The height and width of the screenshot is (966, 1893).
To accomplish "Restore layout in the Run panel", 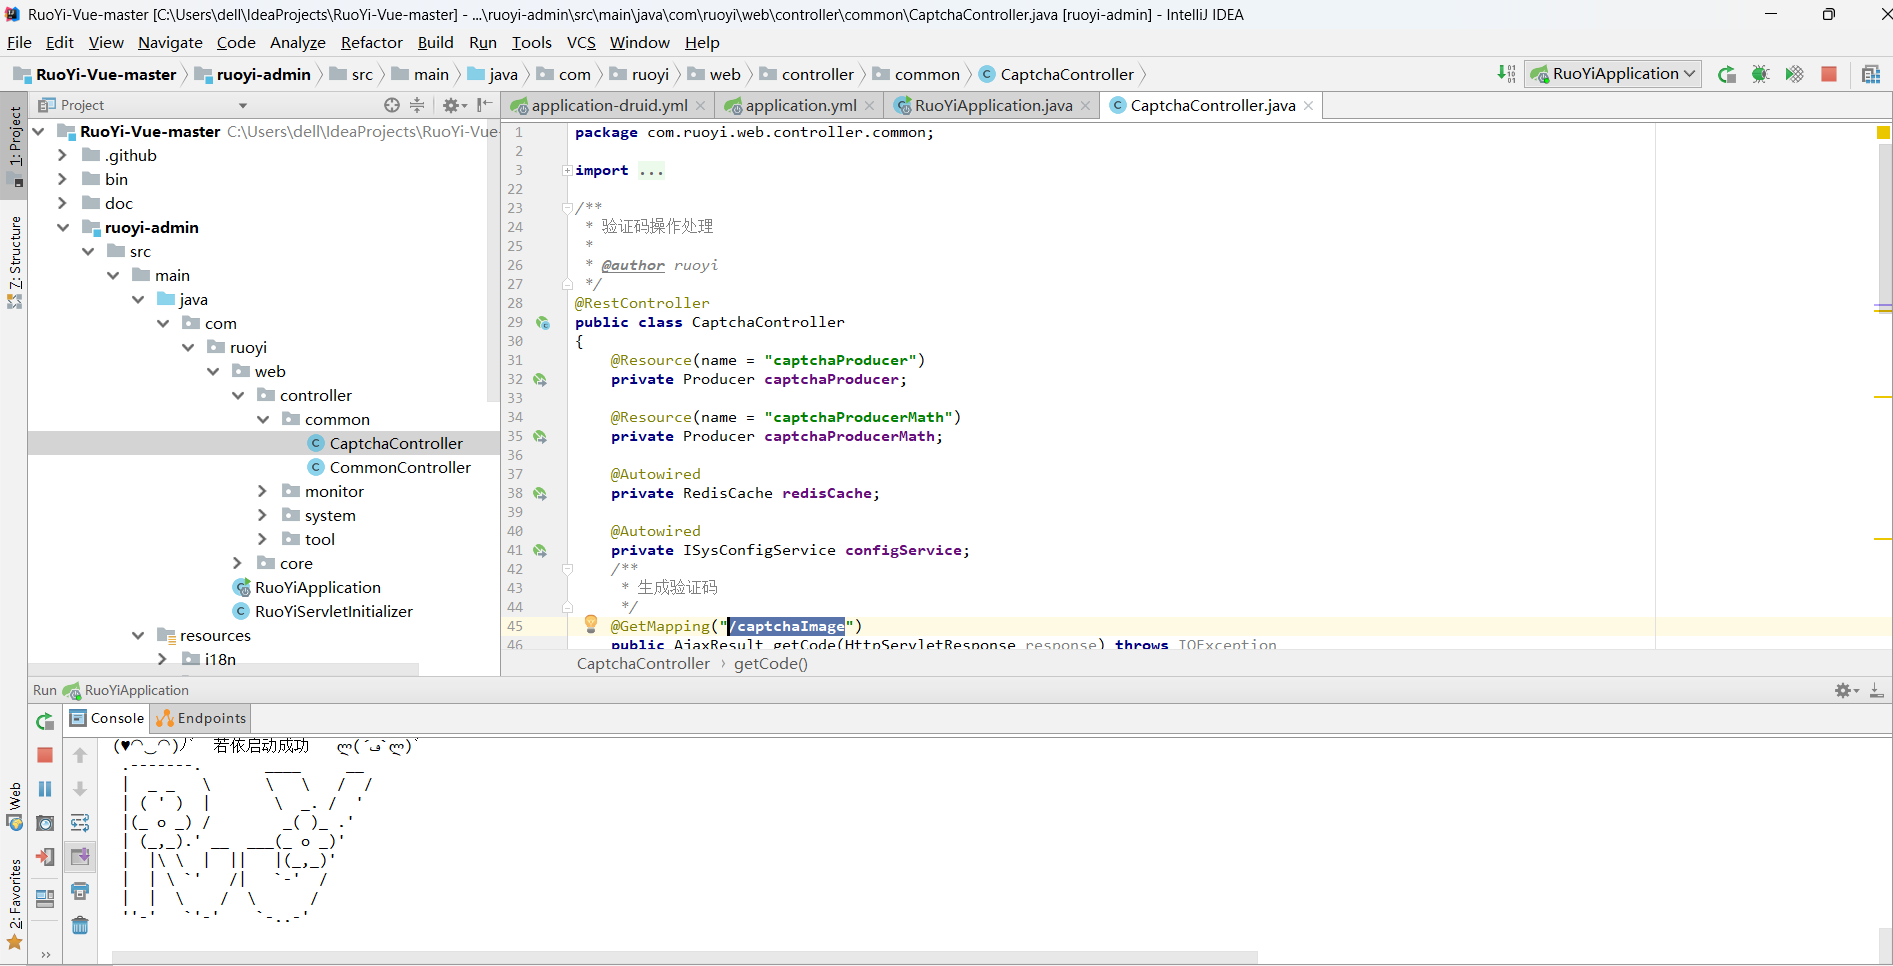I will (x=45, y=898).
